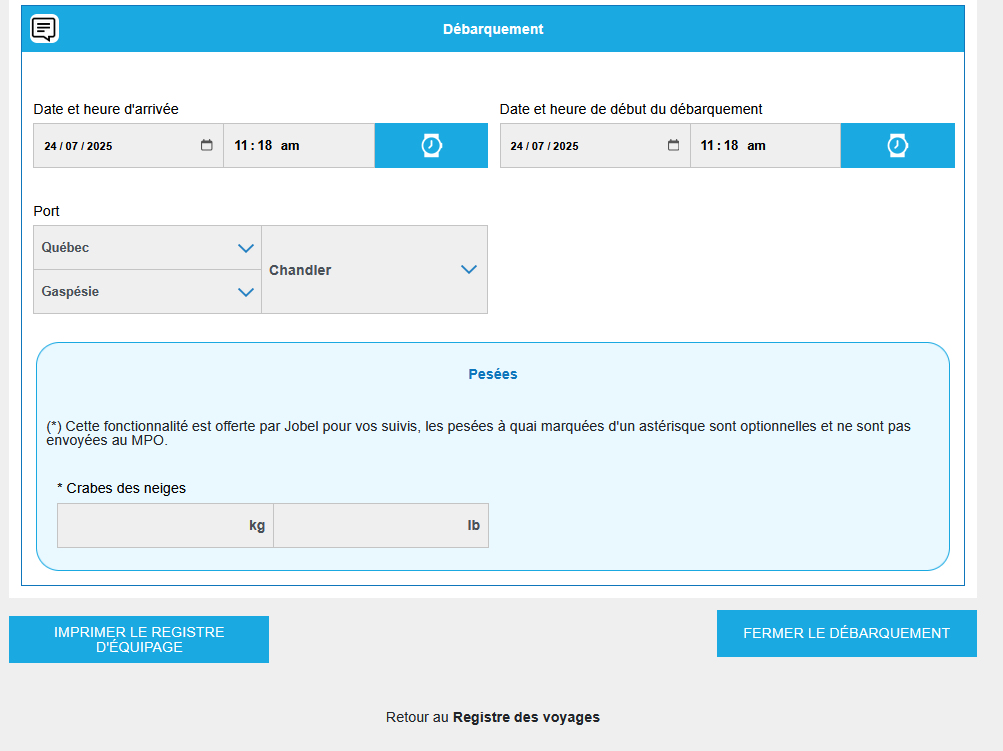Expand the Chandler port dropdown
The image size is (1003, 751).
coord(374,270)
